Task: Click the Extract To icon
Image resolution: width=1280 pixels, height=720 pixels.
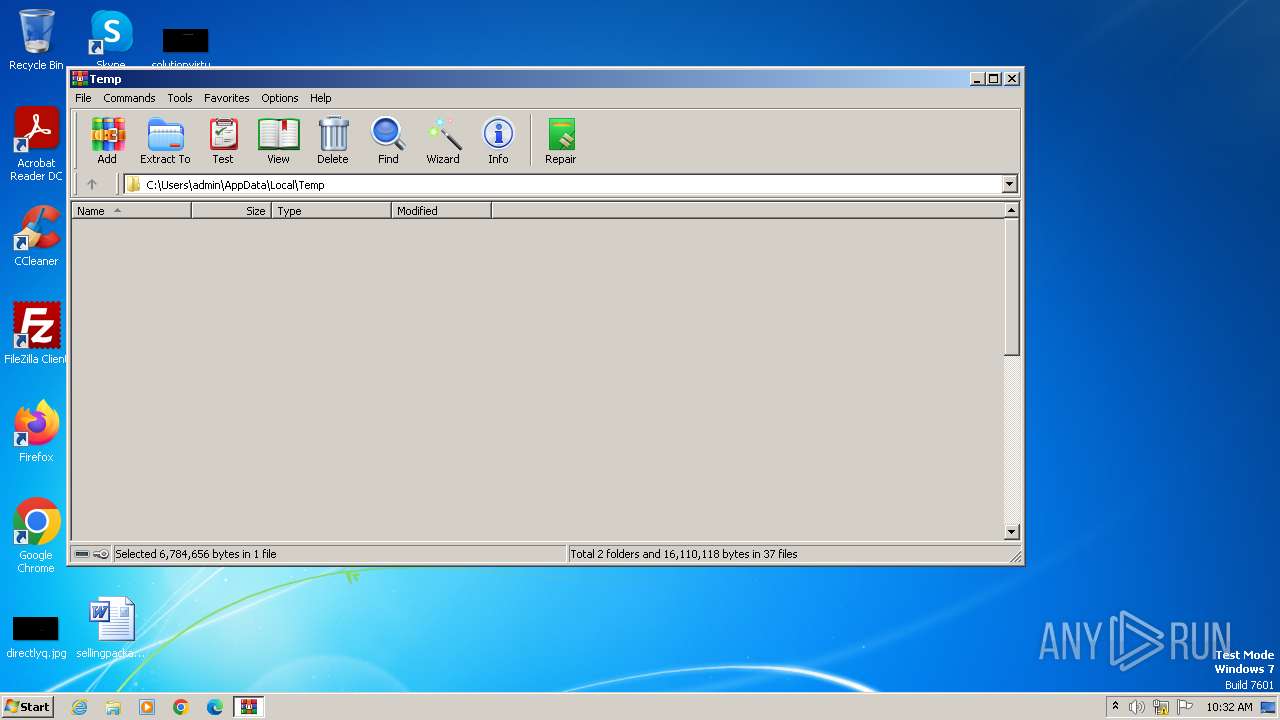Action: point(165,141)
